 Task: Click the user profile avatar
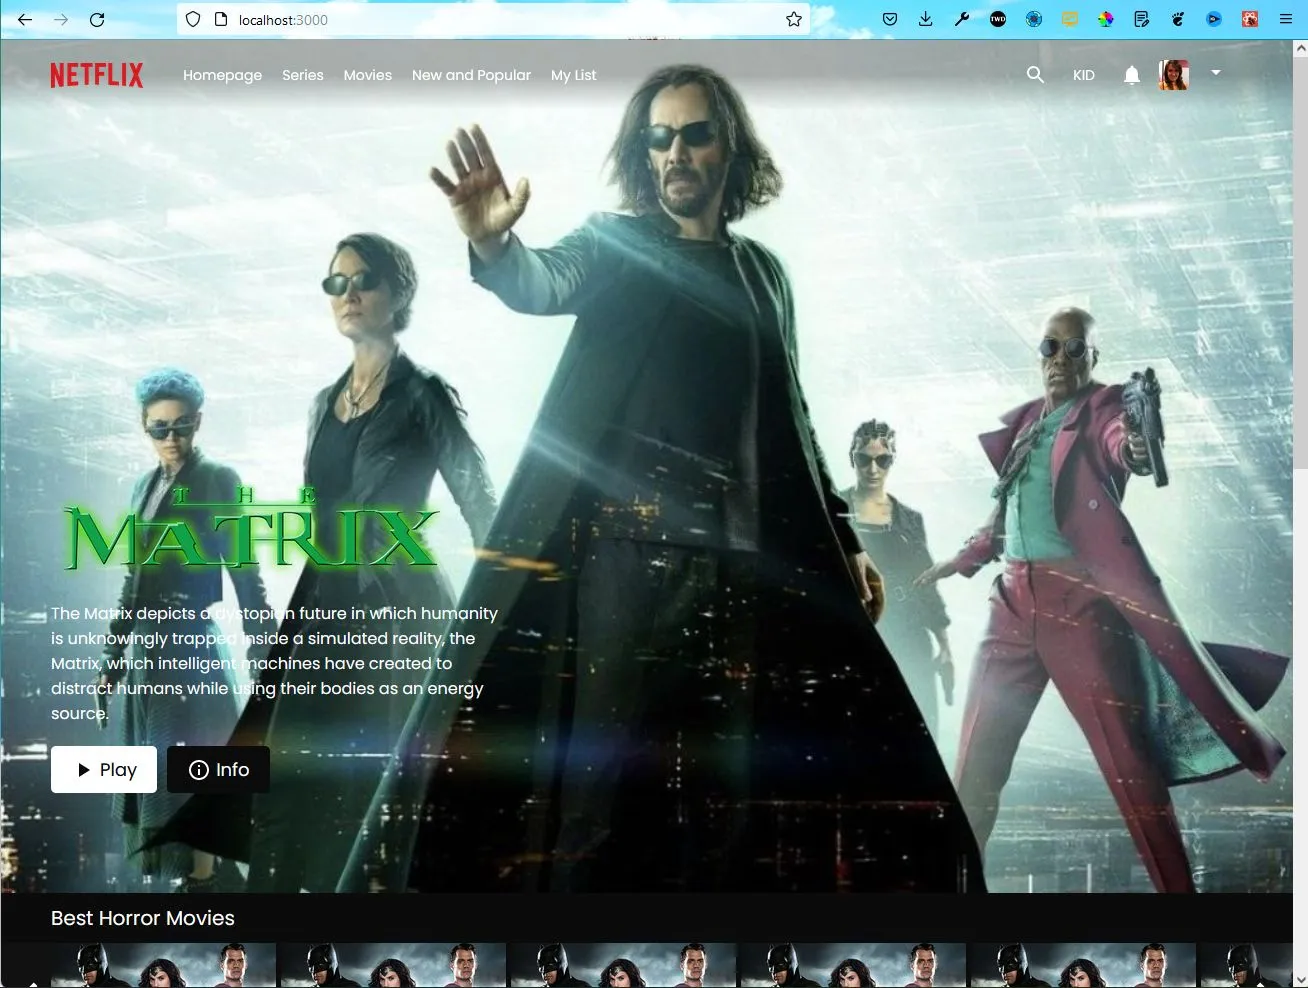[1174, 75]
